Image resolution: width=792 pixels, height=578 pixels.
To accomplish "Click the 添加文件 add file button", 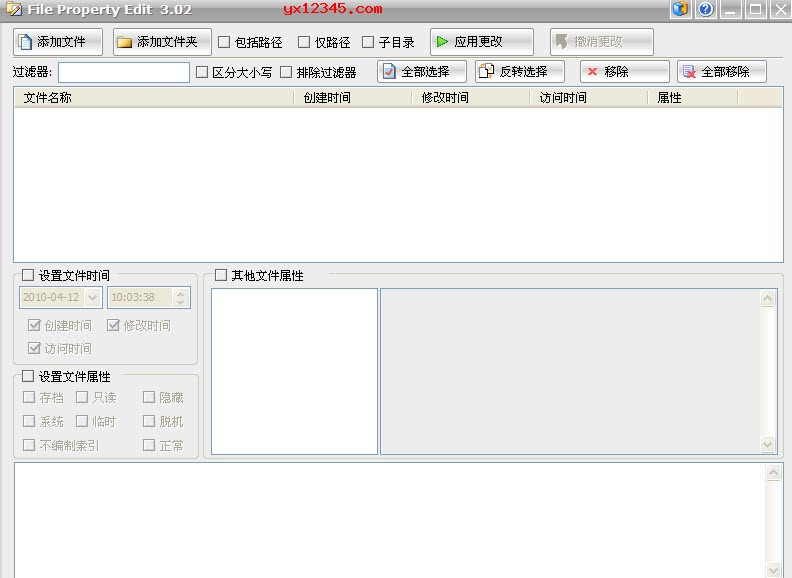I will (58, 42).
